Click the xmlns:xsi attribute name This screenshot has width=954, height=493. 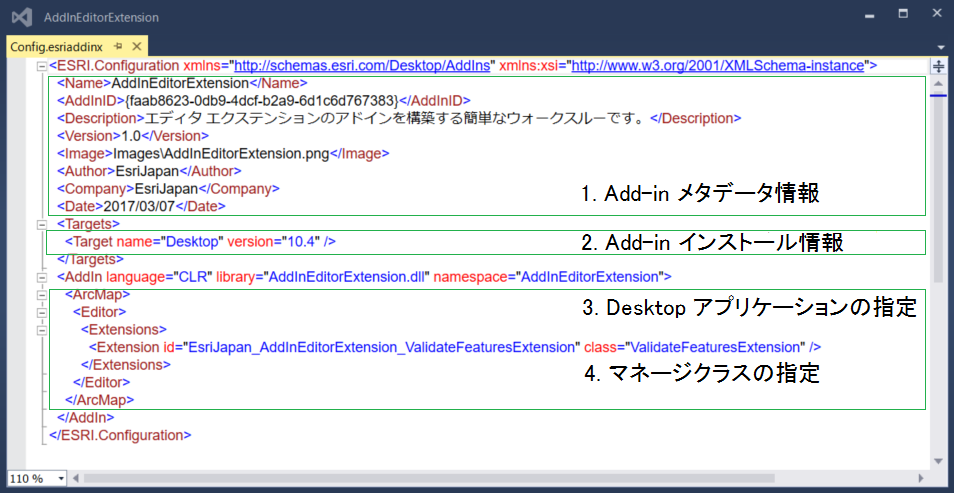(530, 66)
